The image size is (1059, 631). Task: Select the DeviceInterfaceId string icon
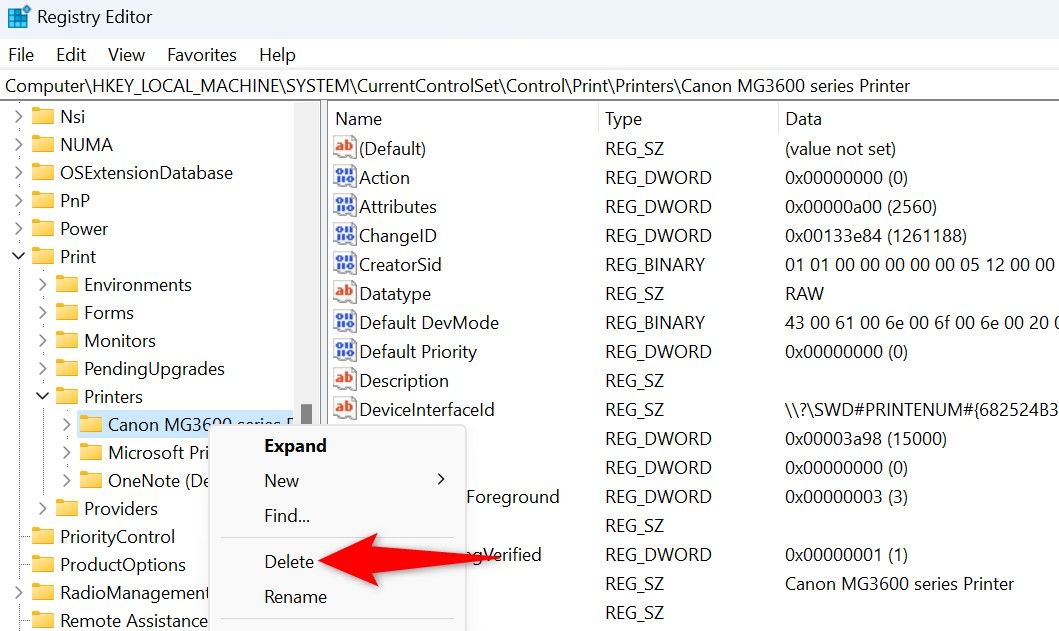(x=344, y=409)
